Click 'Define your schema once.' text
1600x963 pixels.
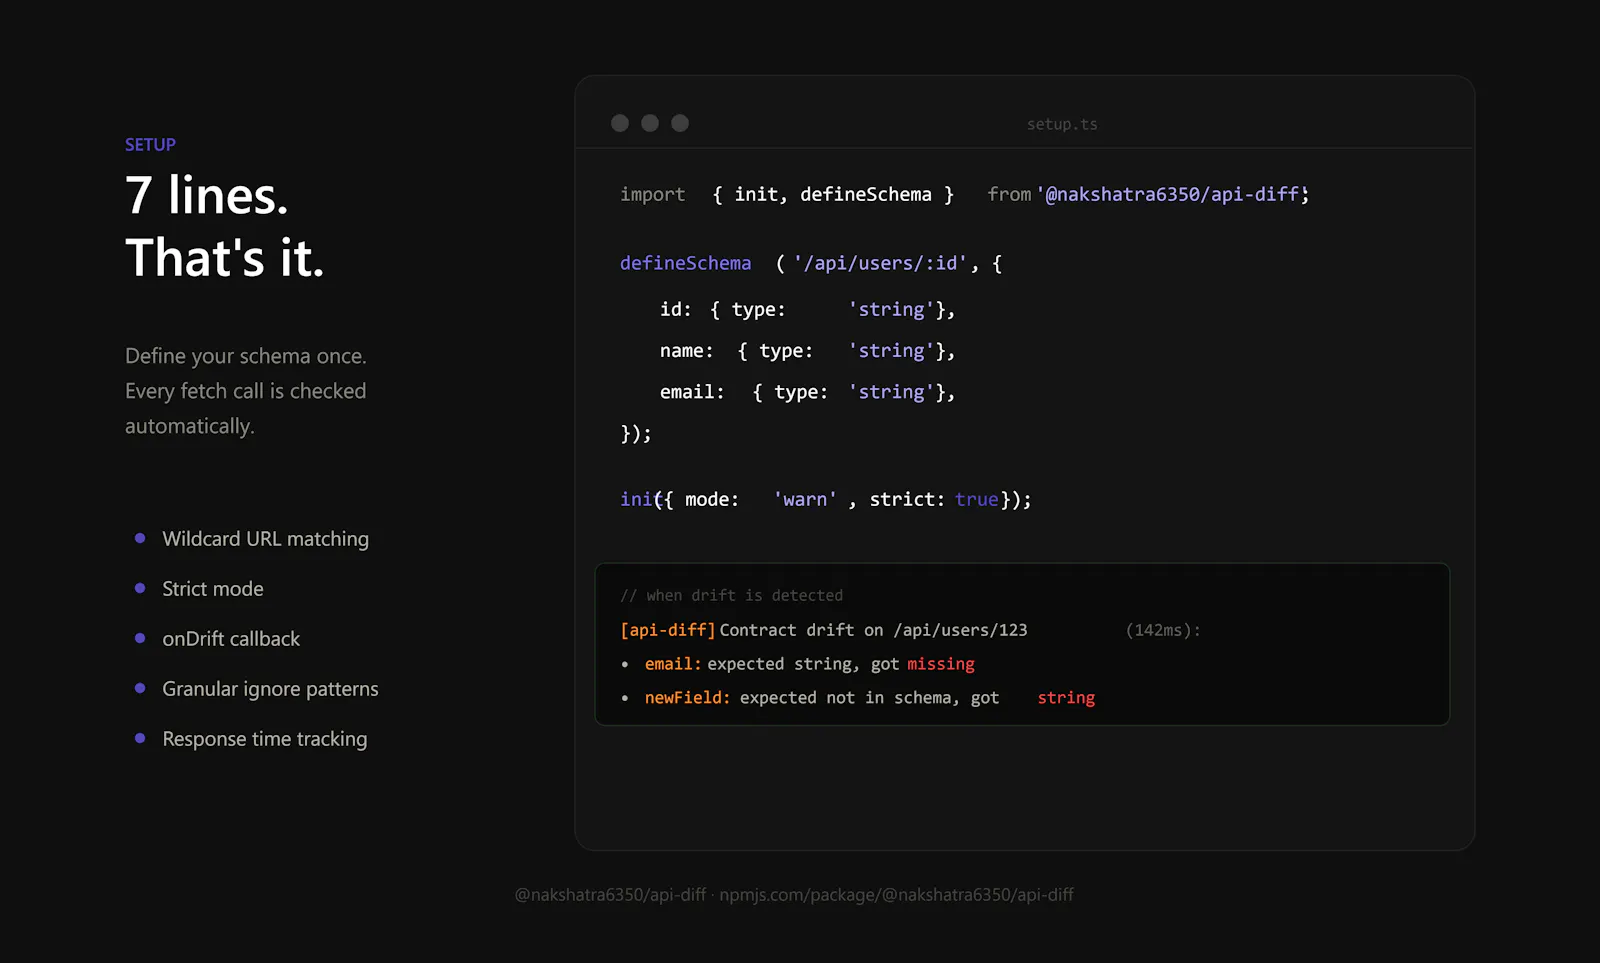pyautogui.click(x=246, y=356)
